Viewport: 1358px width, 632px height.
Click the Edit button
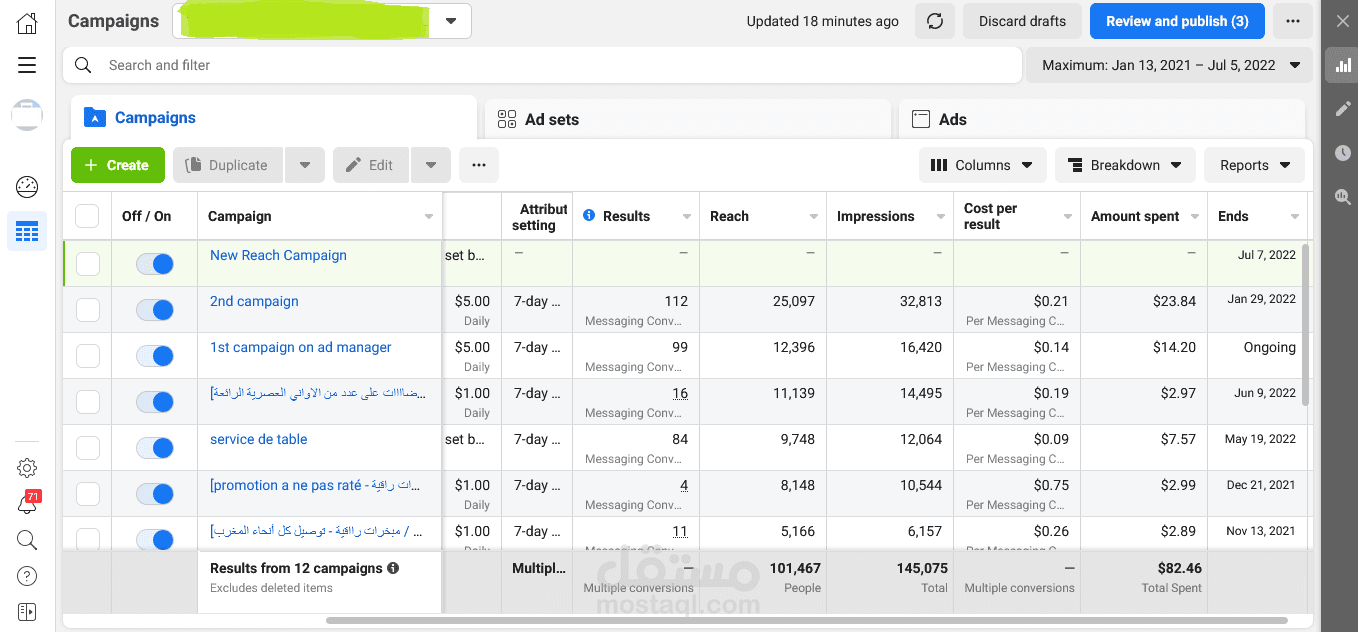click(371, 165)
